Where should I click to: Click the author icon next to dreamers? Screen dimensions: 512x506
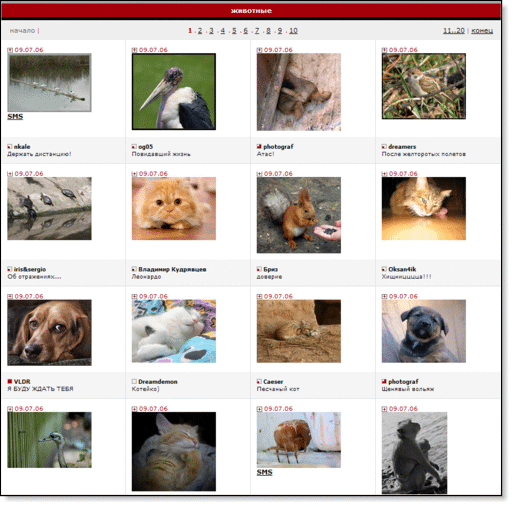tap(384, 147)
